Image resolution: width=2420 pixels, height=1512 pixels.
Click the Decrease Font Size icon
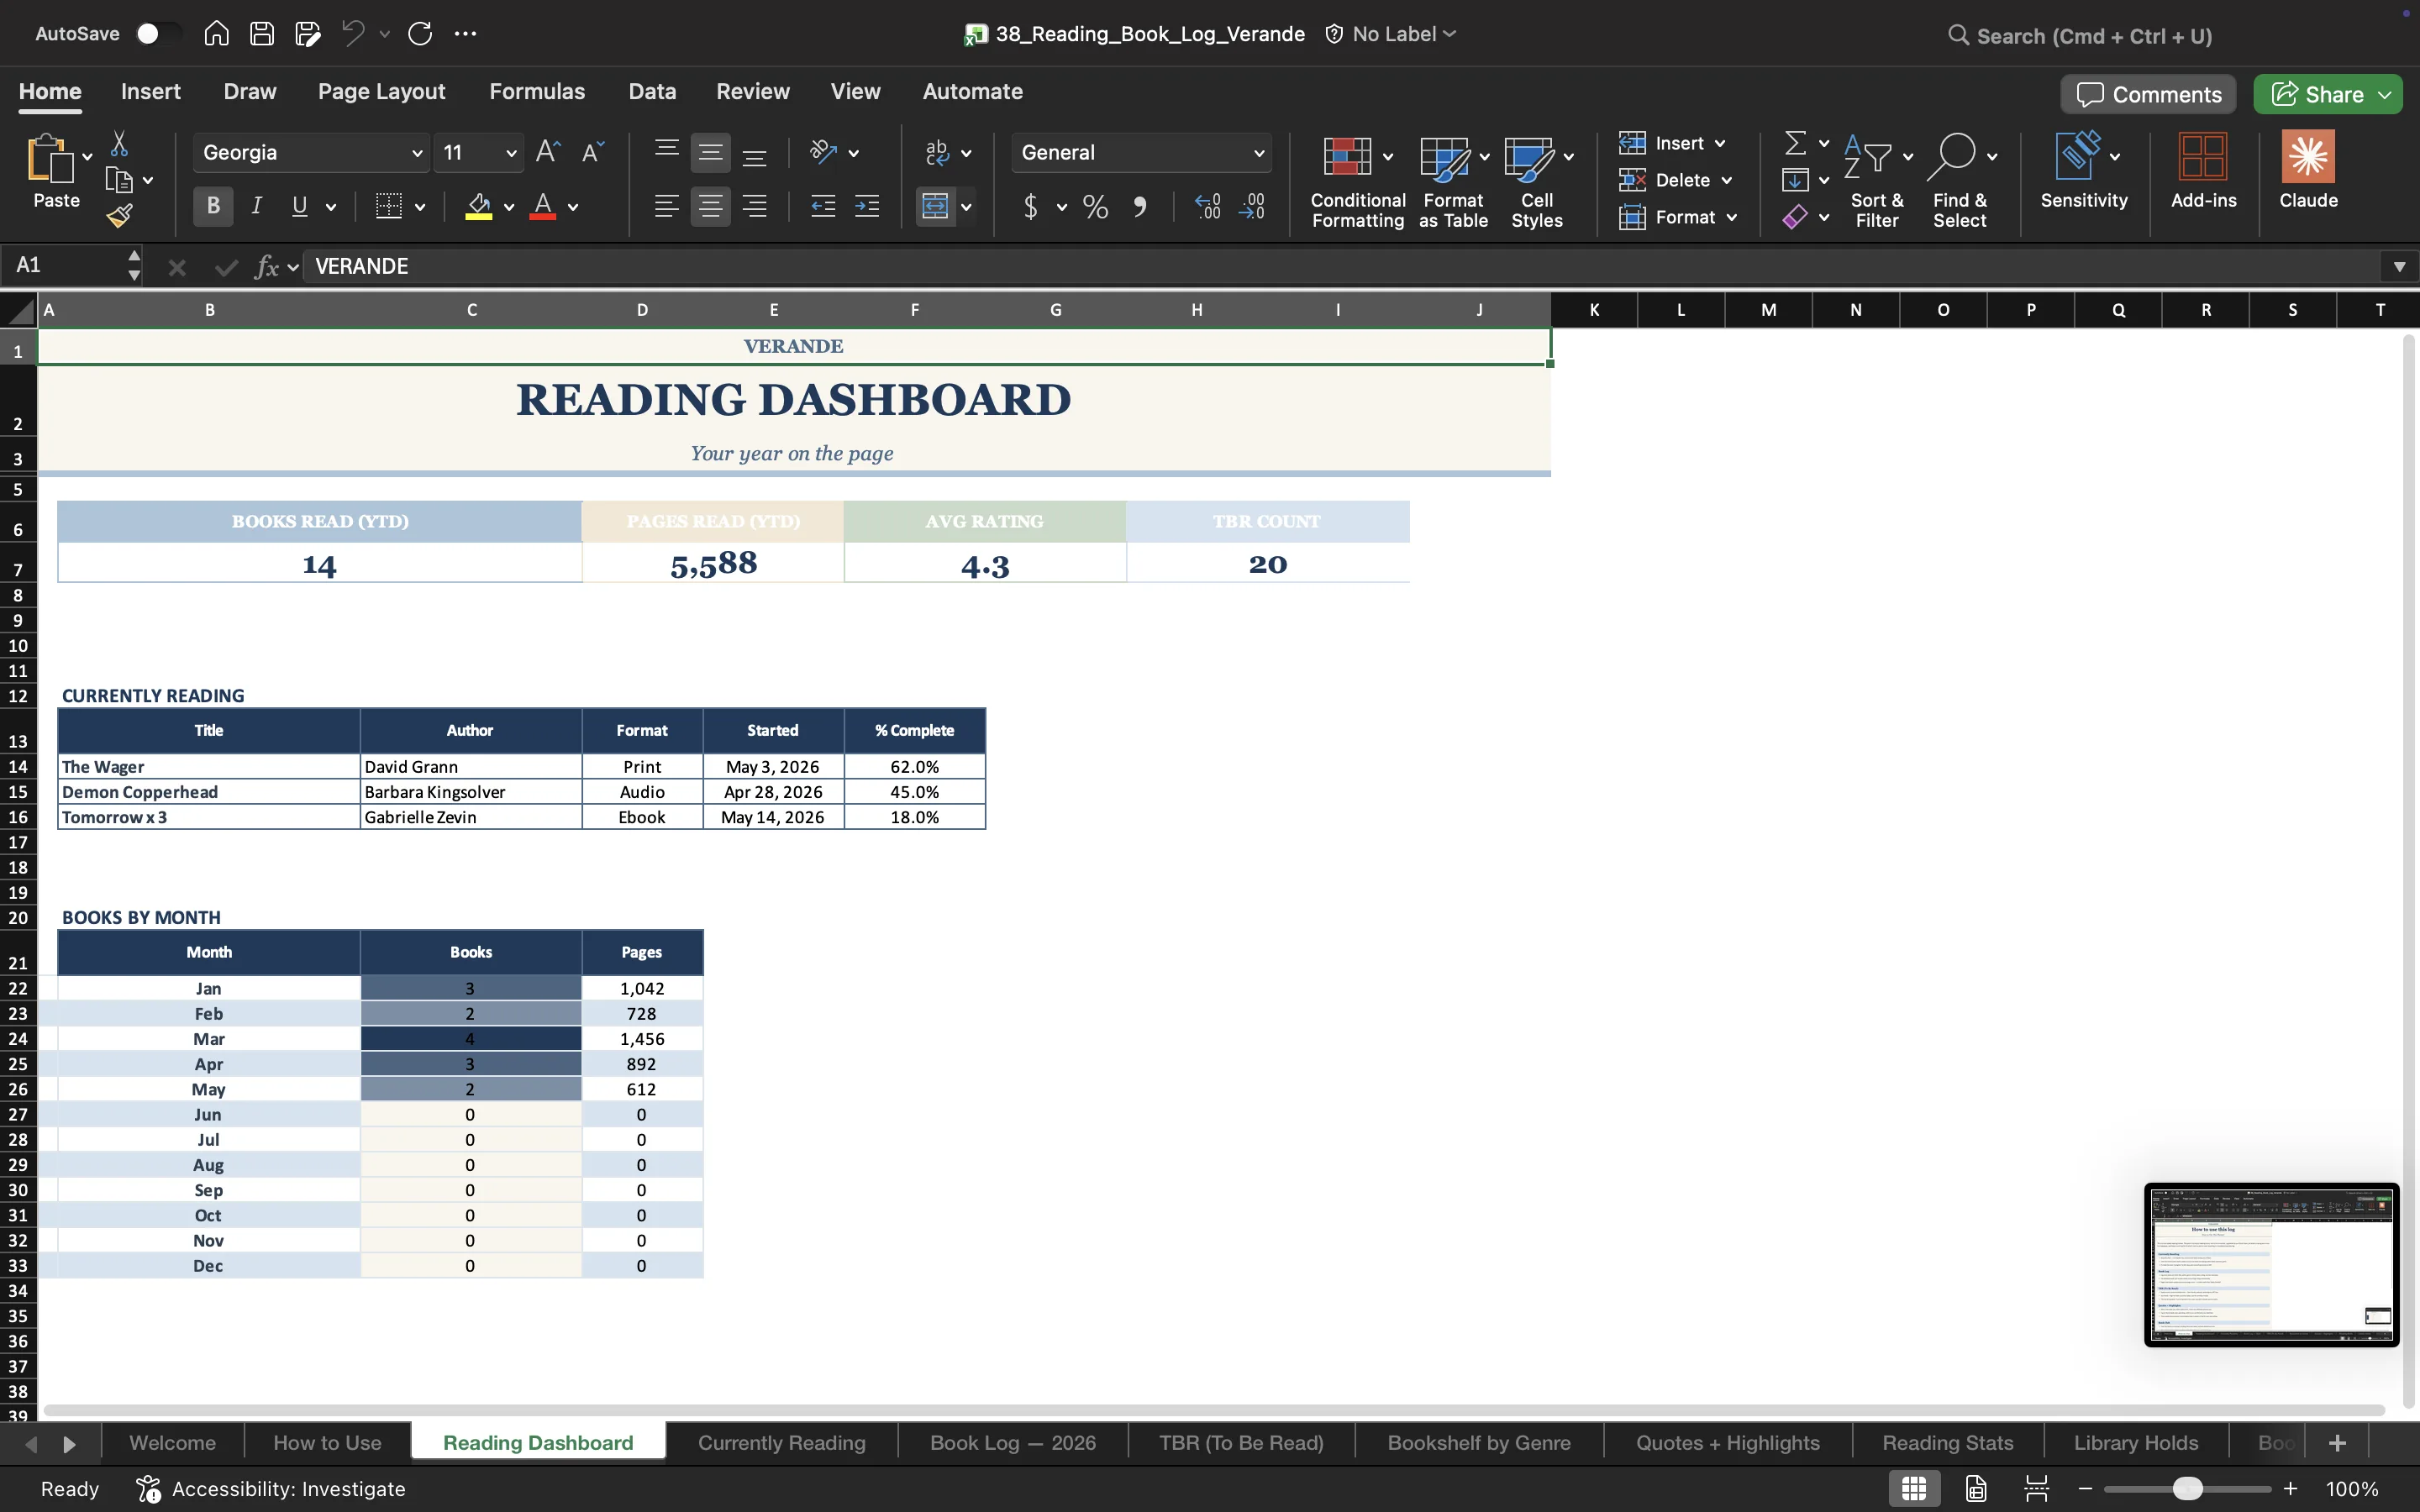coord(593,152)
